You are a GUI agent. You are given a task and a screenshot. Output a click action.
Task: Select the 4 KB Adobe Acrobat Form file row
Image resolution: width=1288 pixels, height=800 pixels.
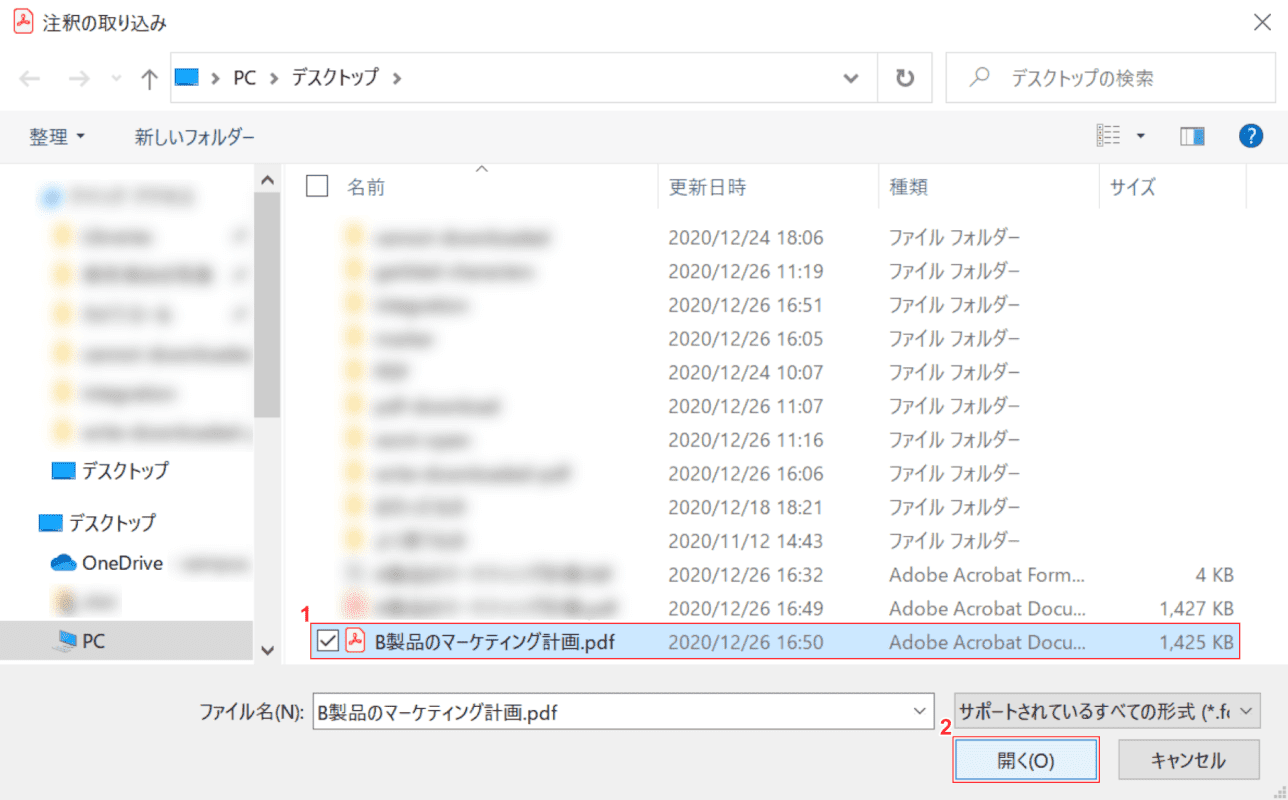pos(774,575)
